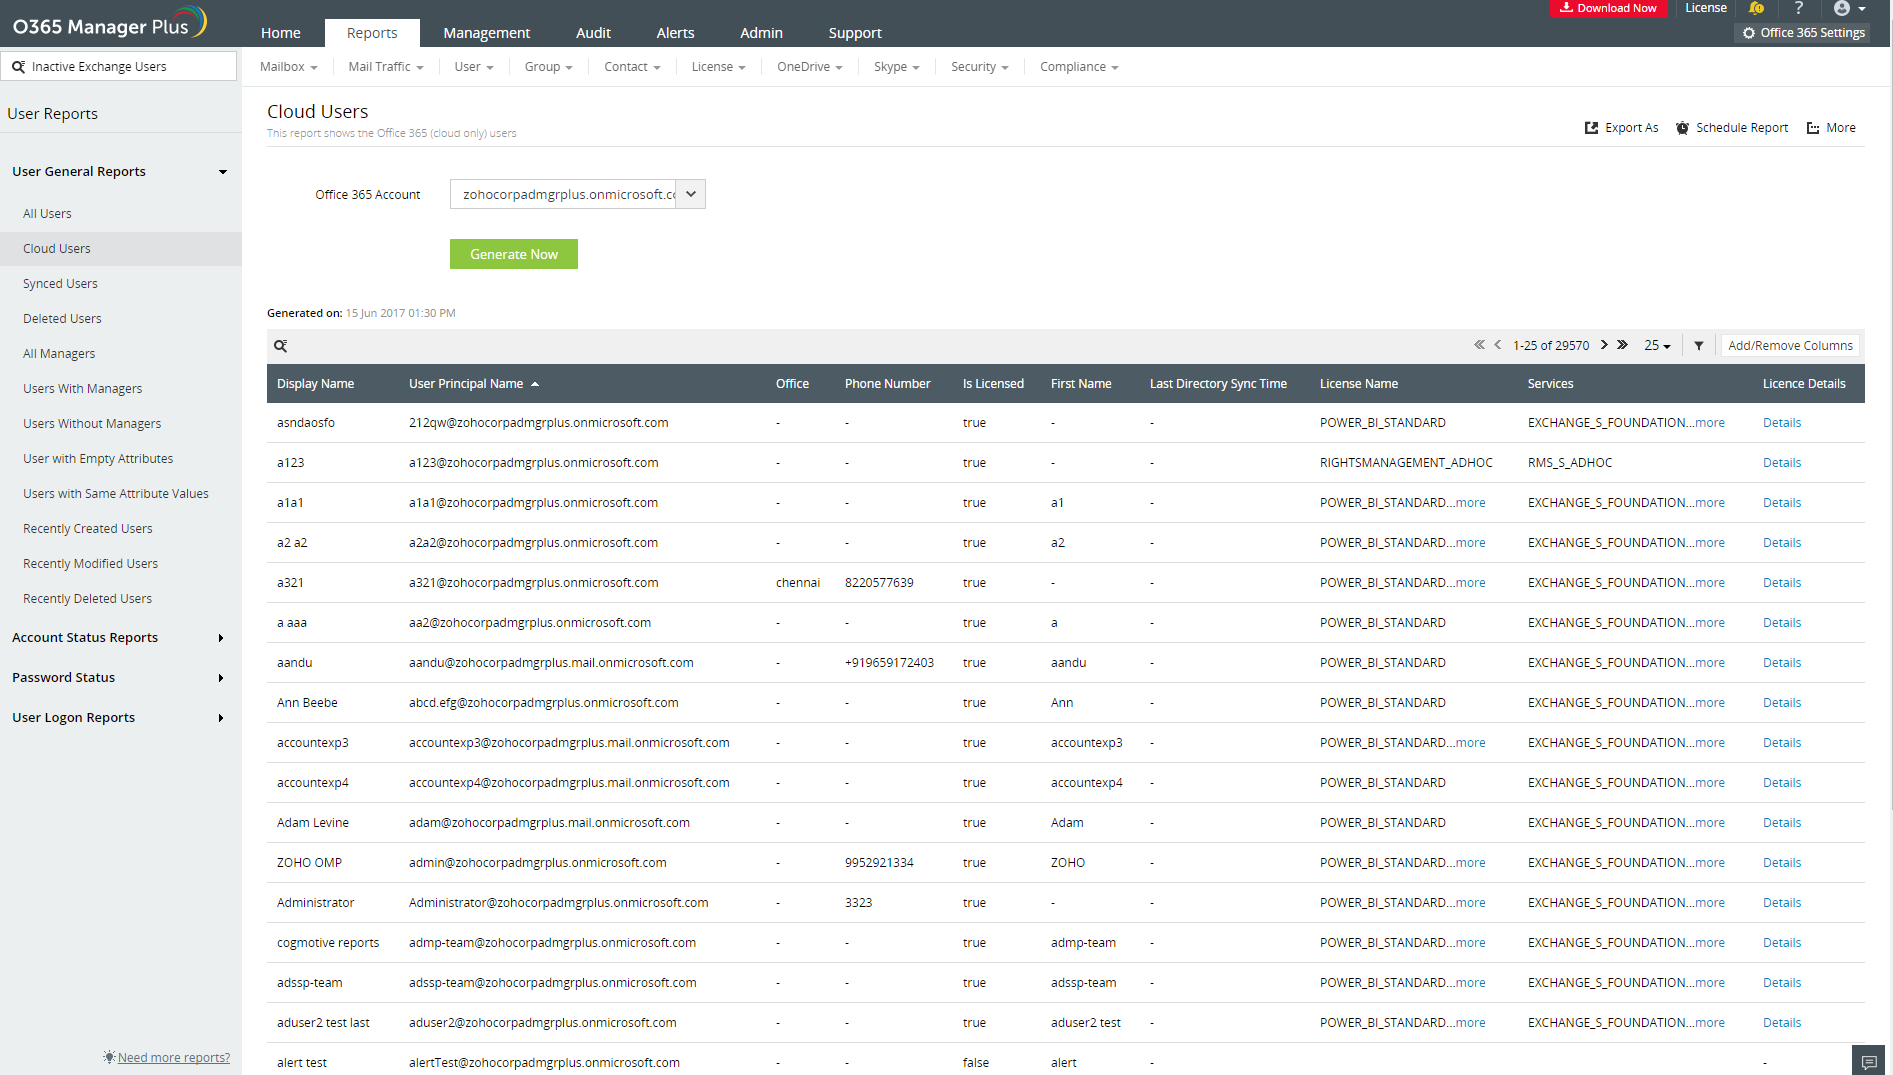Expand the User Logon Reports section
This screenshot has height=1075, width=1893.
coord(221,718)
